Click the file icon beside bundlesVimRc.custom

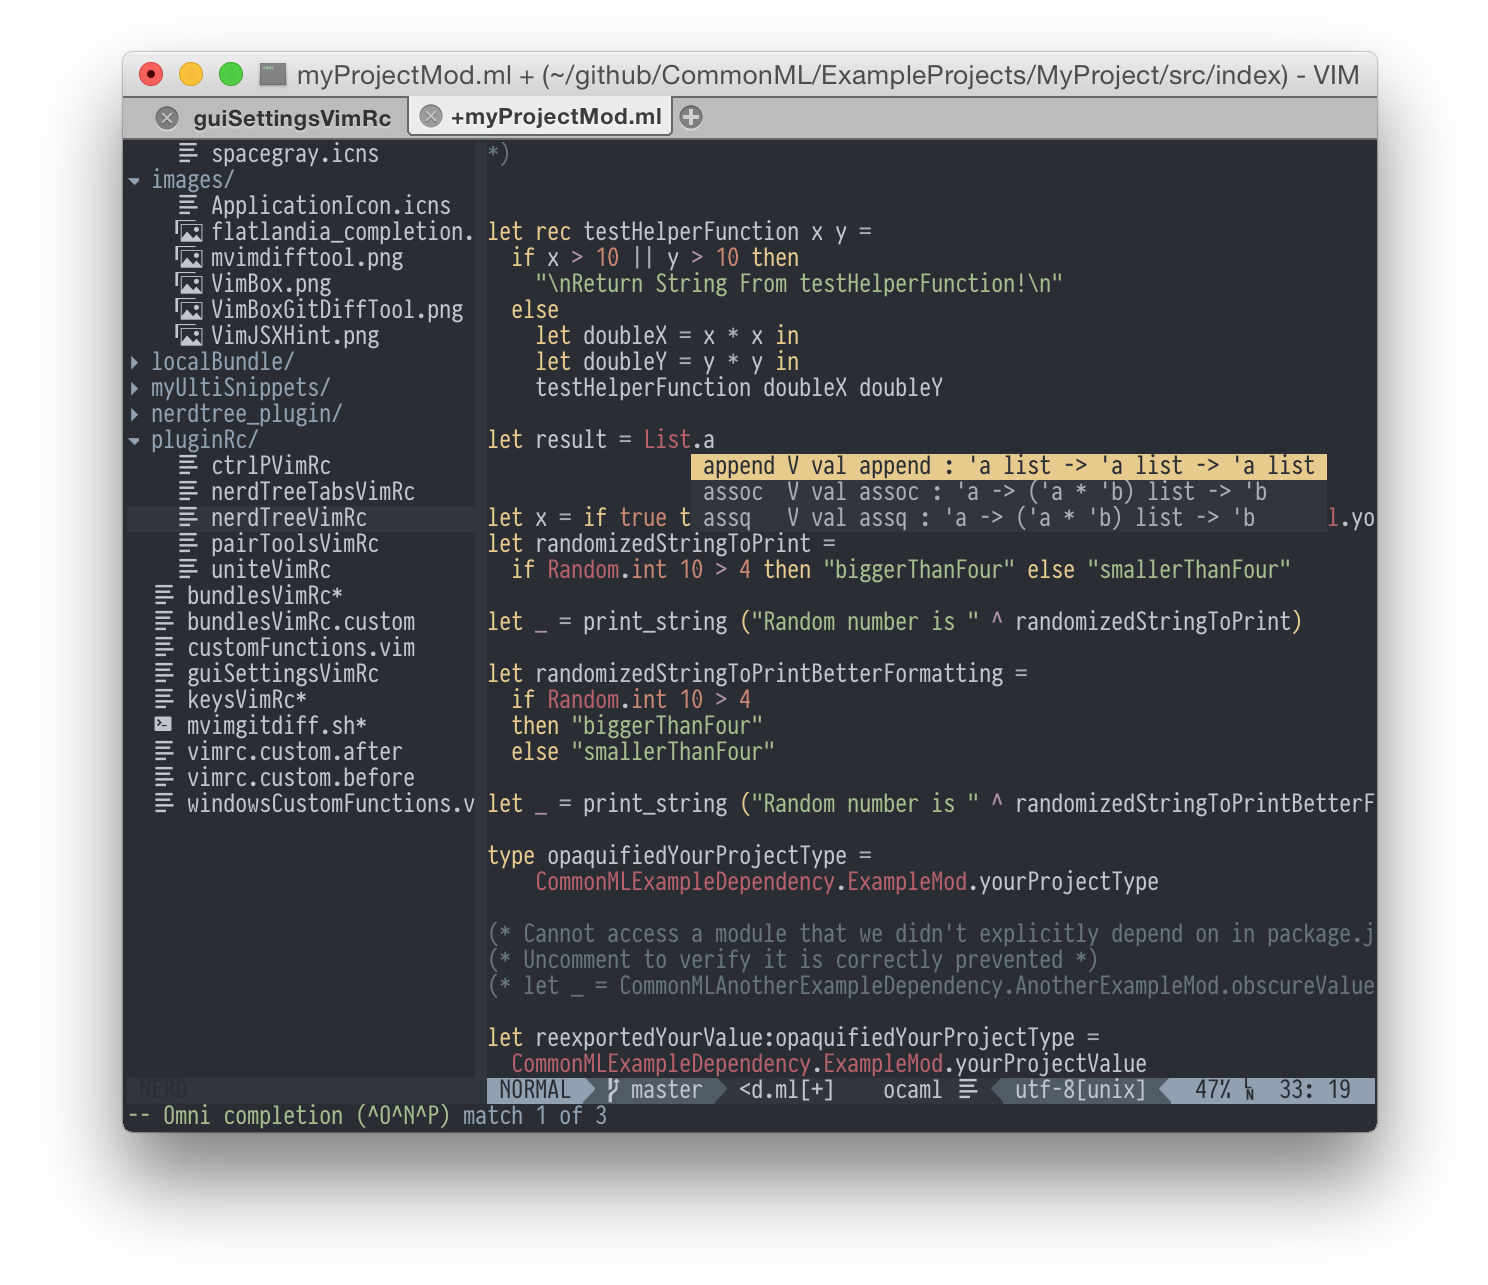[x=164, y=621]
